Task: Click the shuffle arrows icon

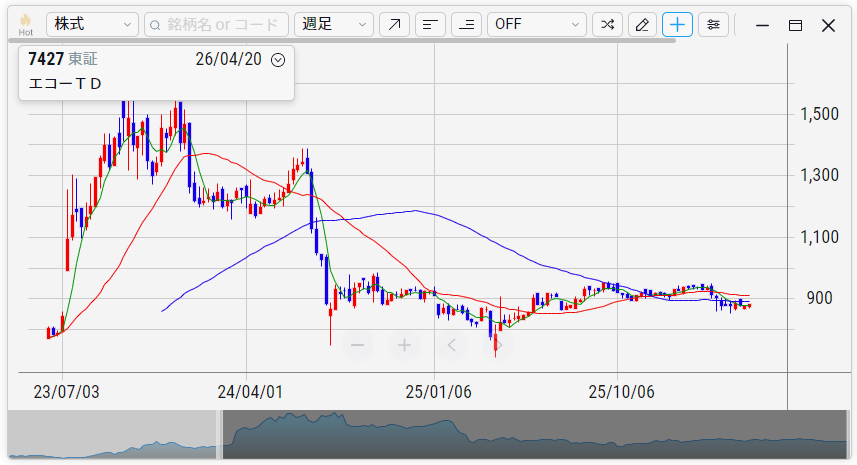Action: point(606,25)
